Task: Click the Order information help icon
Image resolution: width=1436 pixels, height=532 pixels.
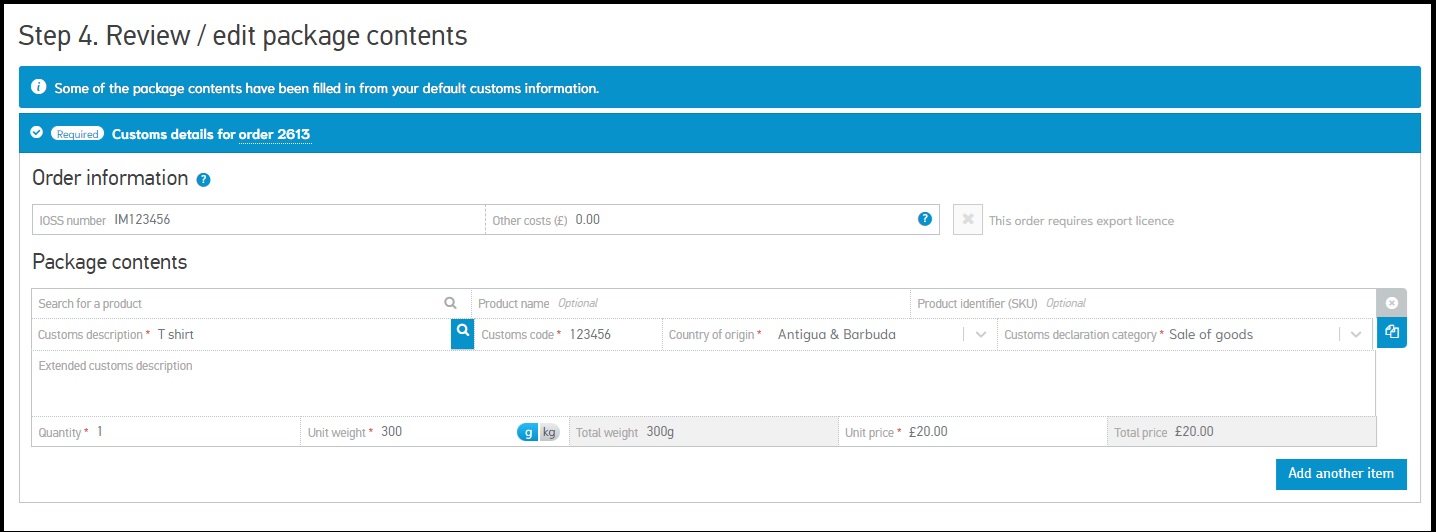Action: coord(203,180)
